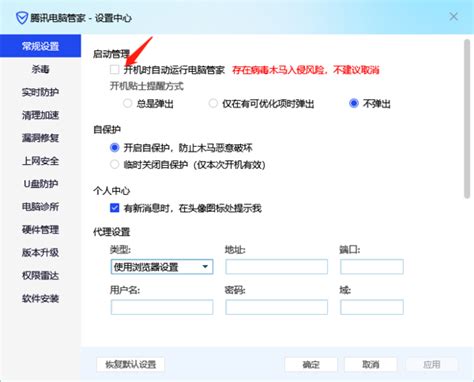474x382 pixels.
Task: Select the 权限雷达 tab
Action: pos(40,275)
